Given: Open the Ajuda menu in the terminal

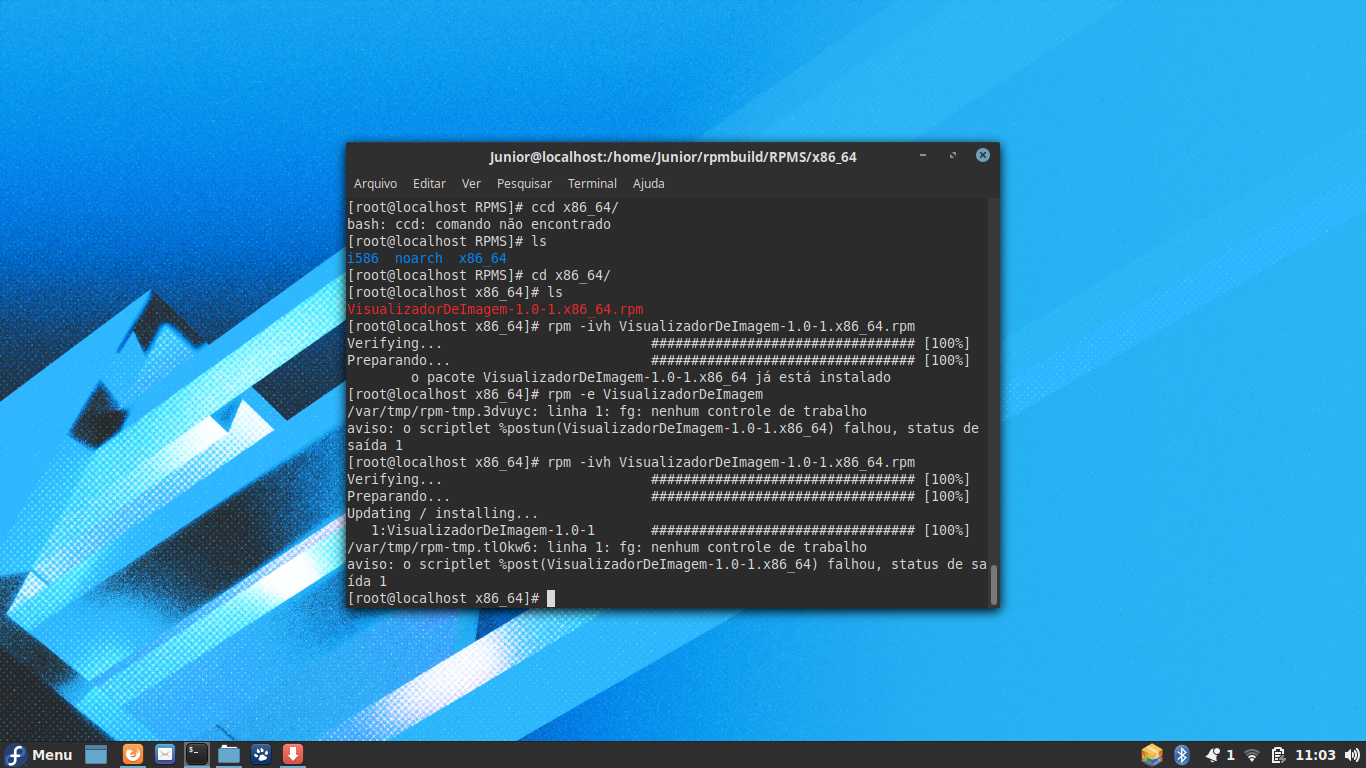Looking at the screenshot, I should [648, 184].
